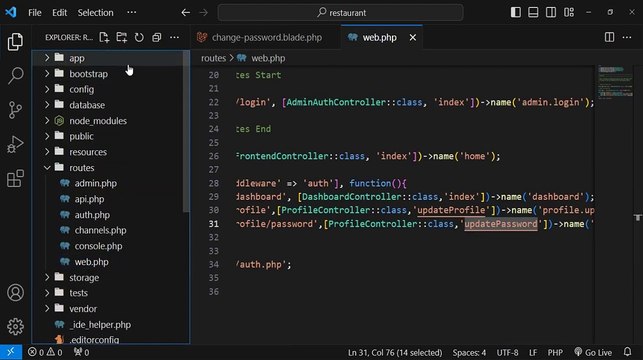Open the Source Control view
Image resolution: width=643 pixels, height=360 pixels.
coord(15,110)
